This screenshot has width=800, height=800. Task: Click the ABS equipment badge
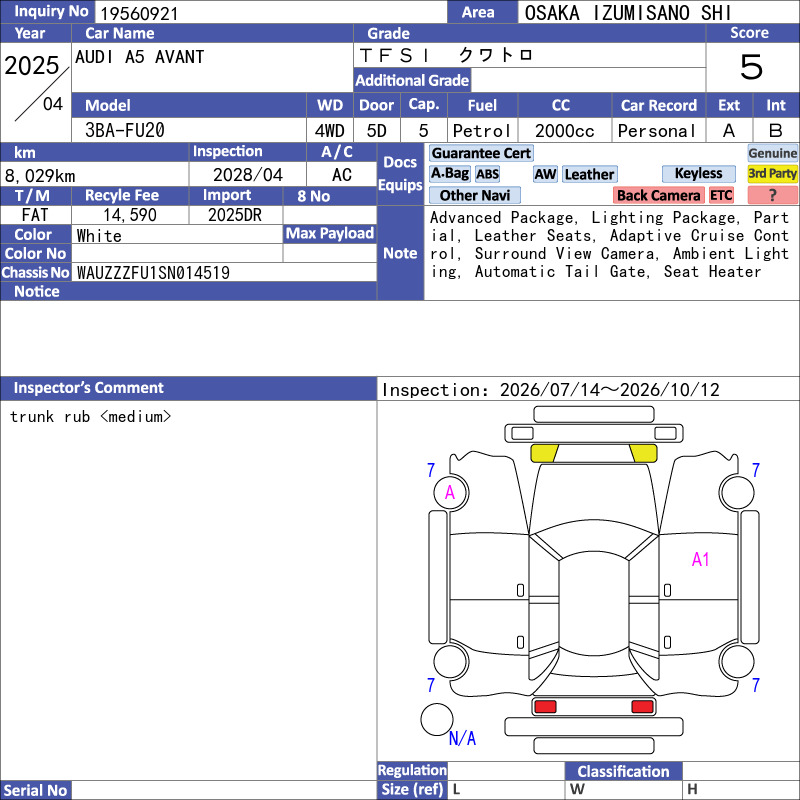pos(487,174)
